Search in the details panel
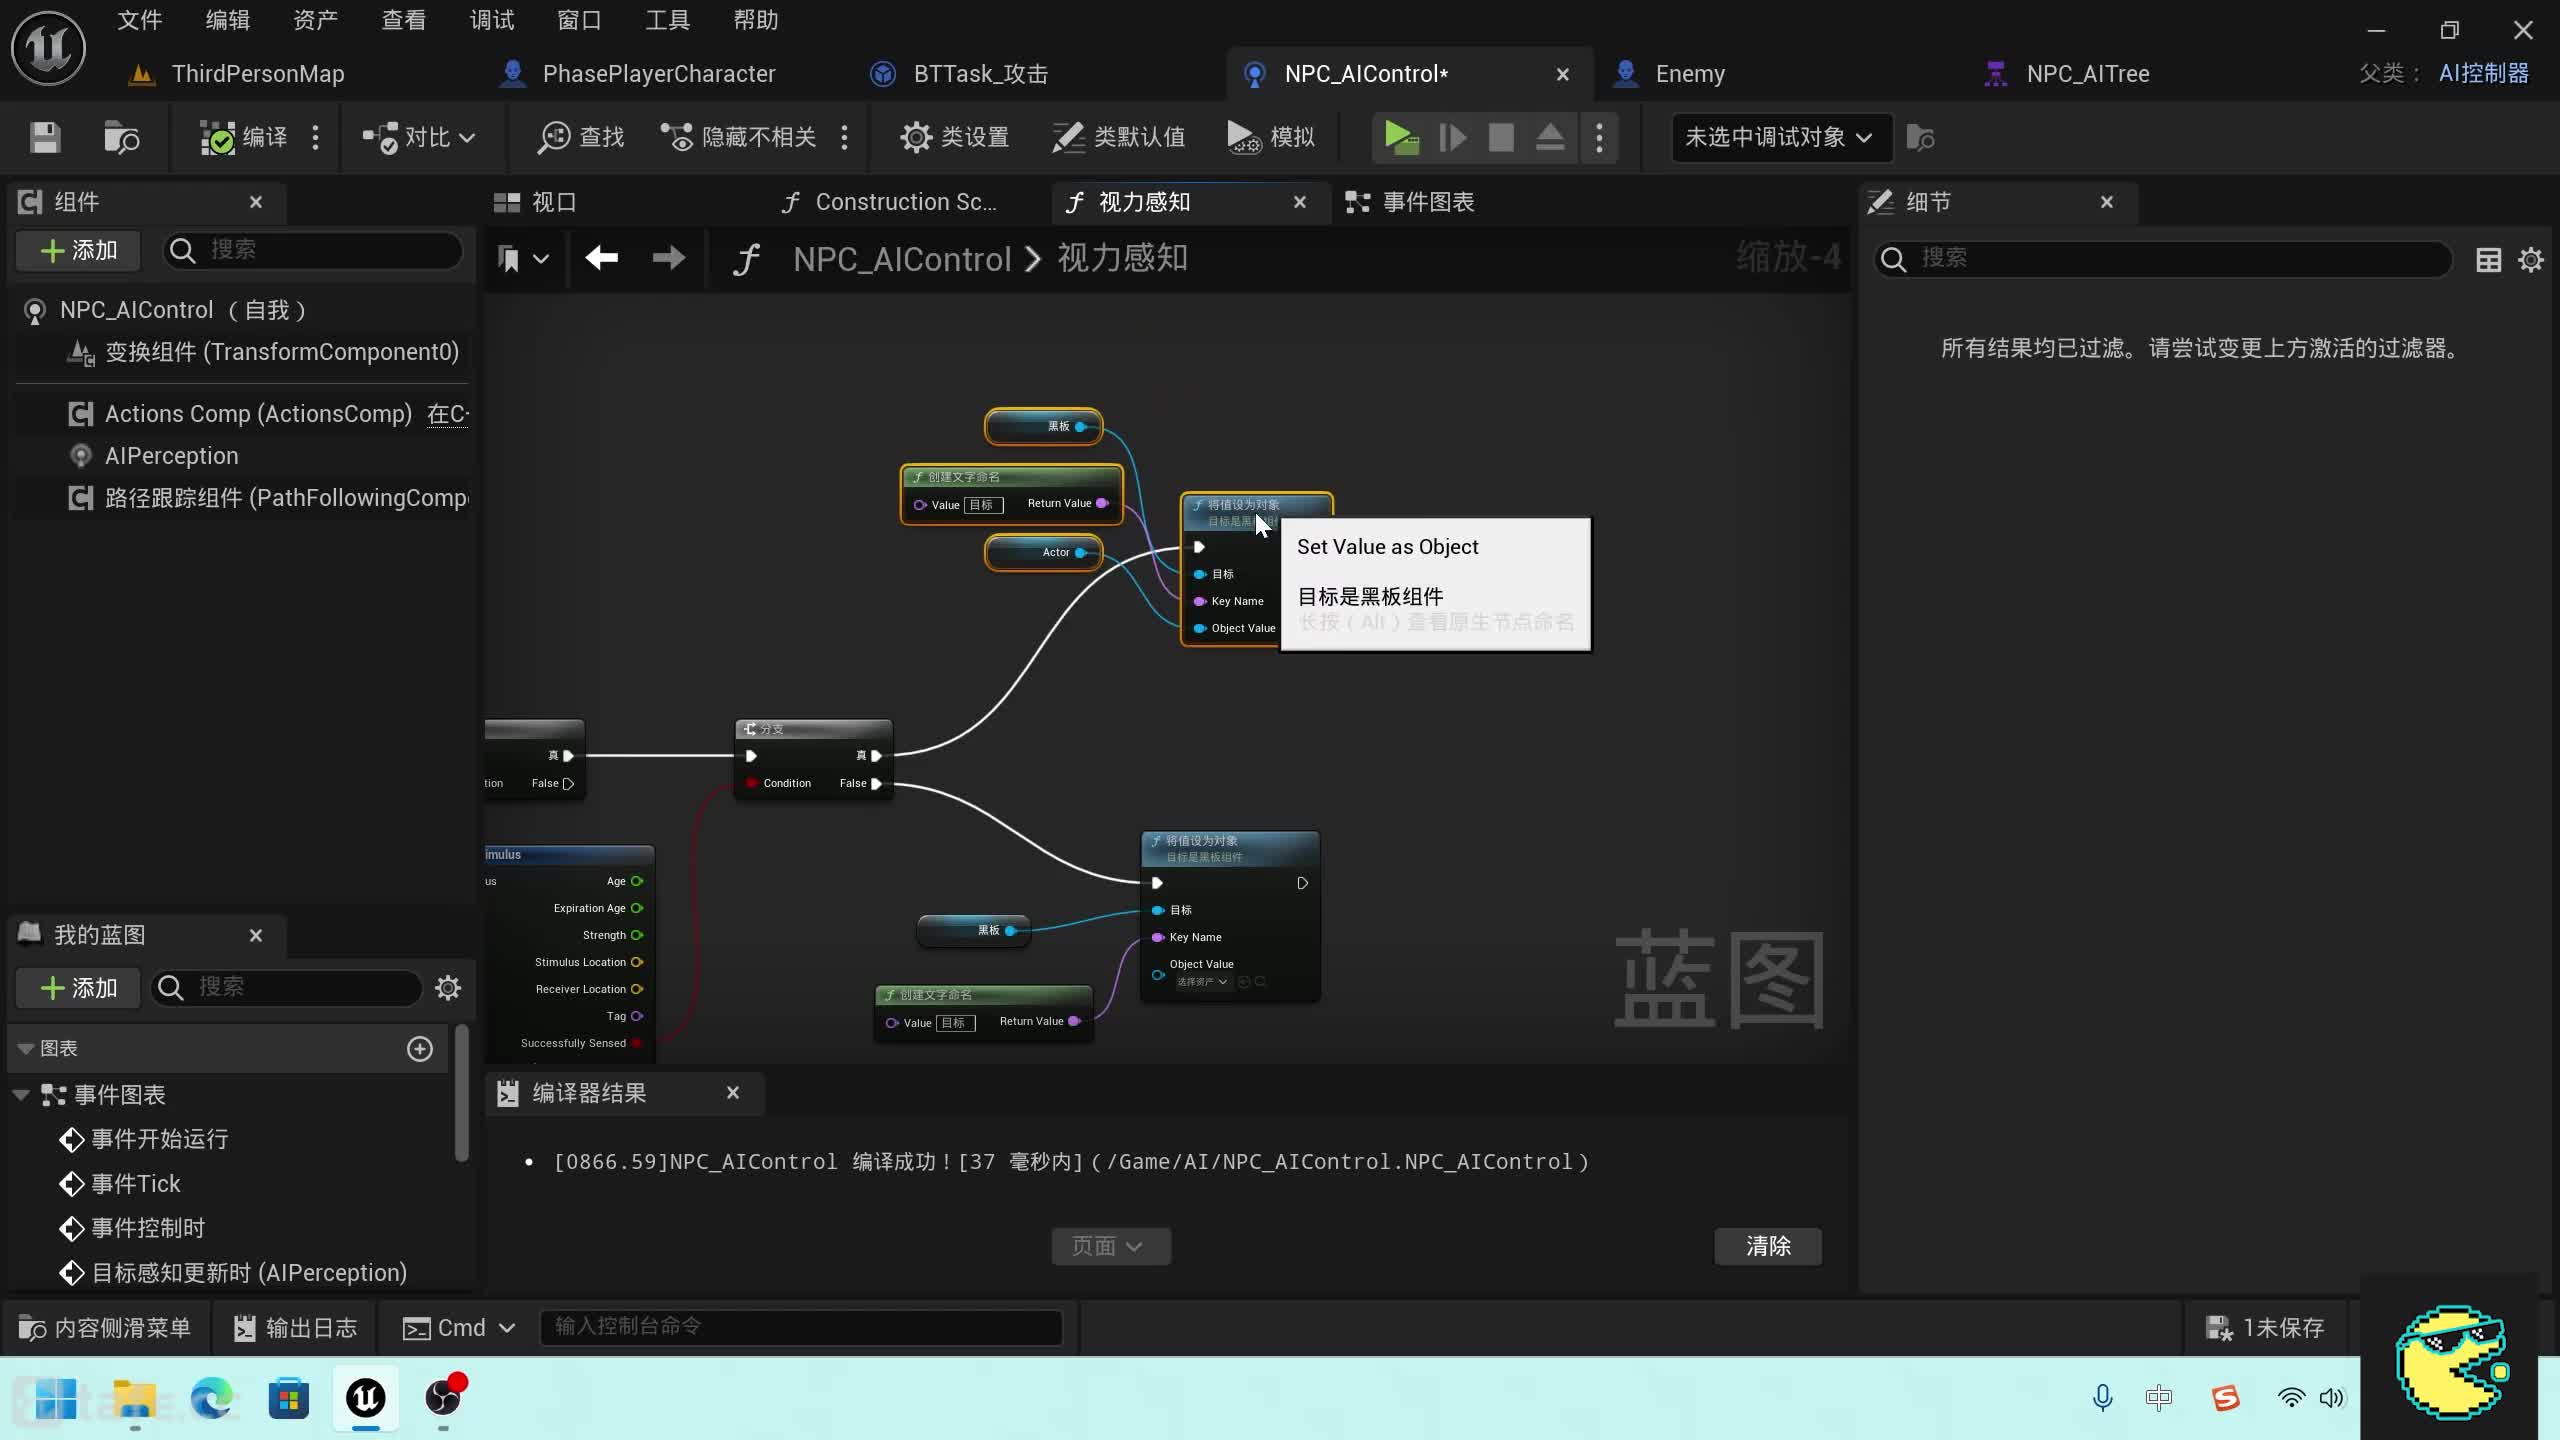The height and width of the screenshot is (1440, 2560). click(2164, 259)
